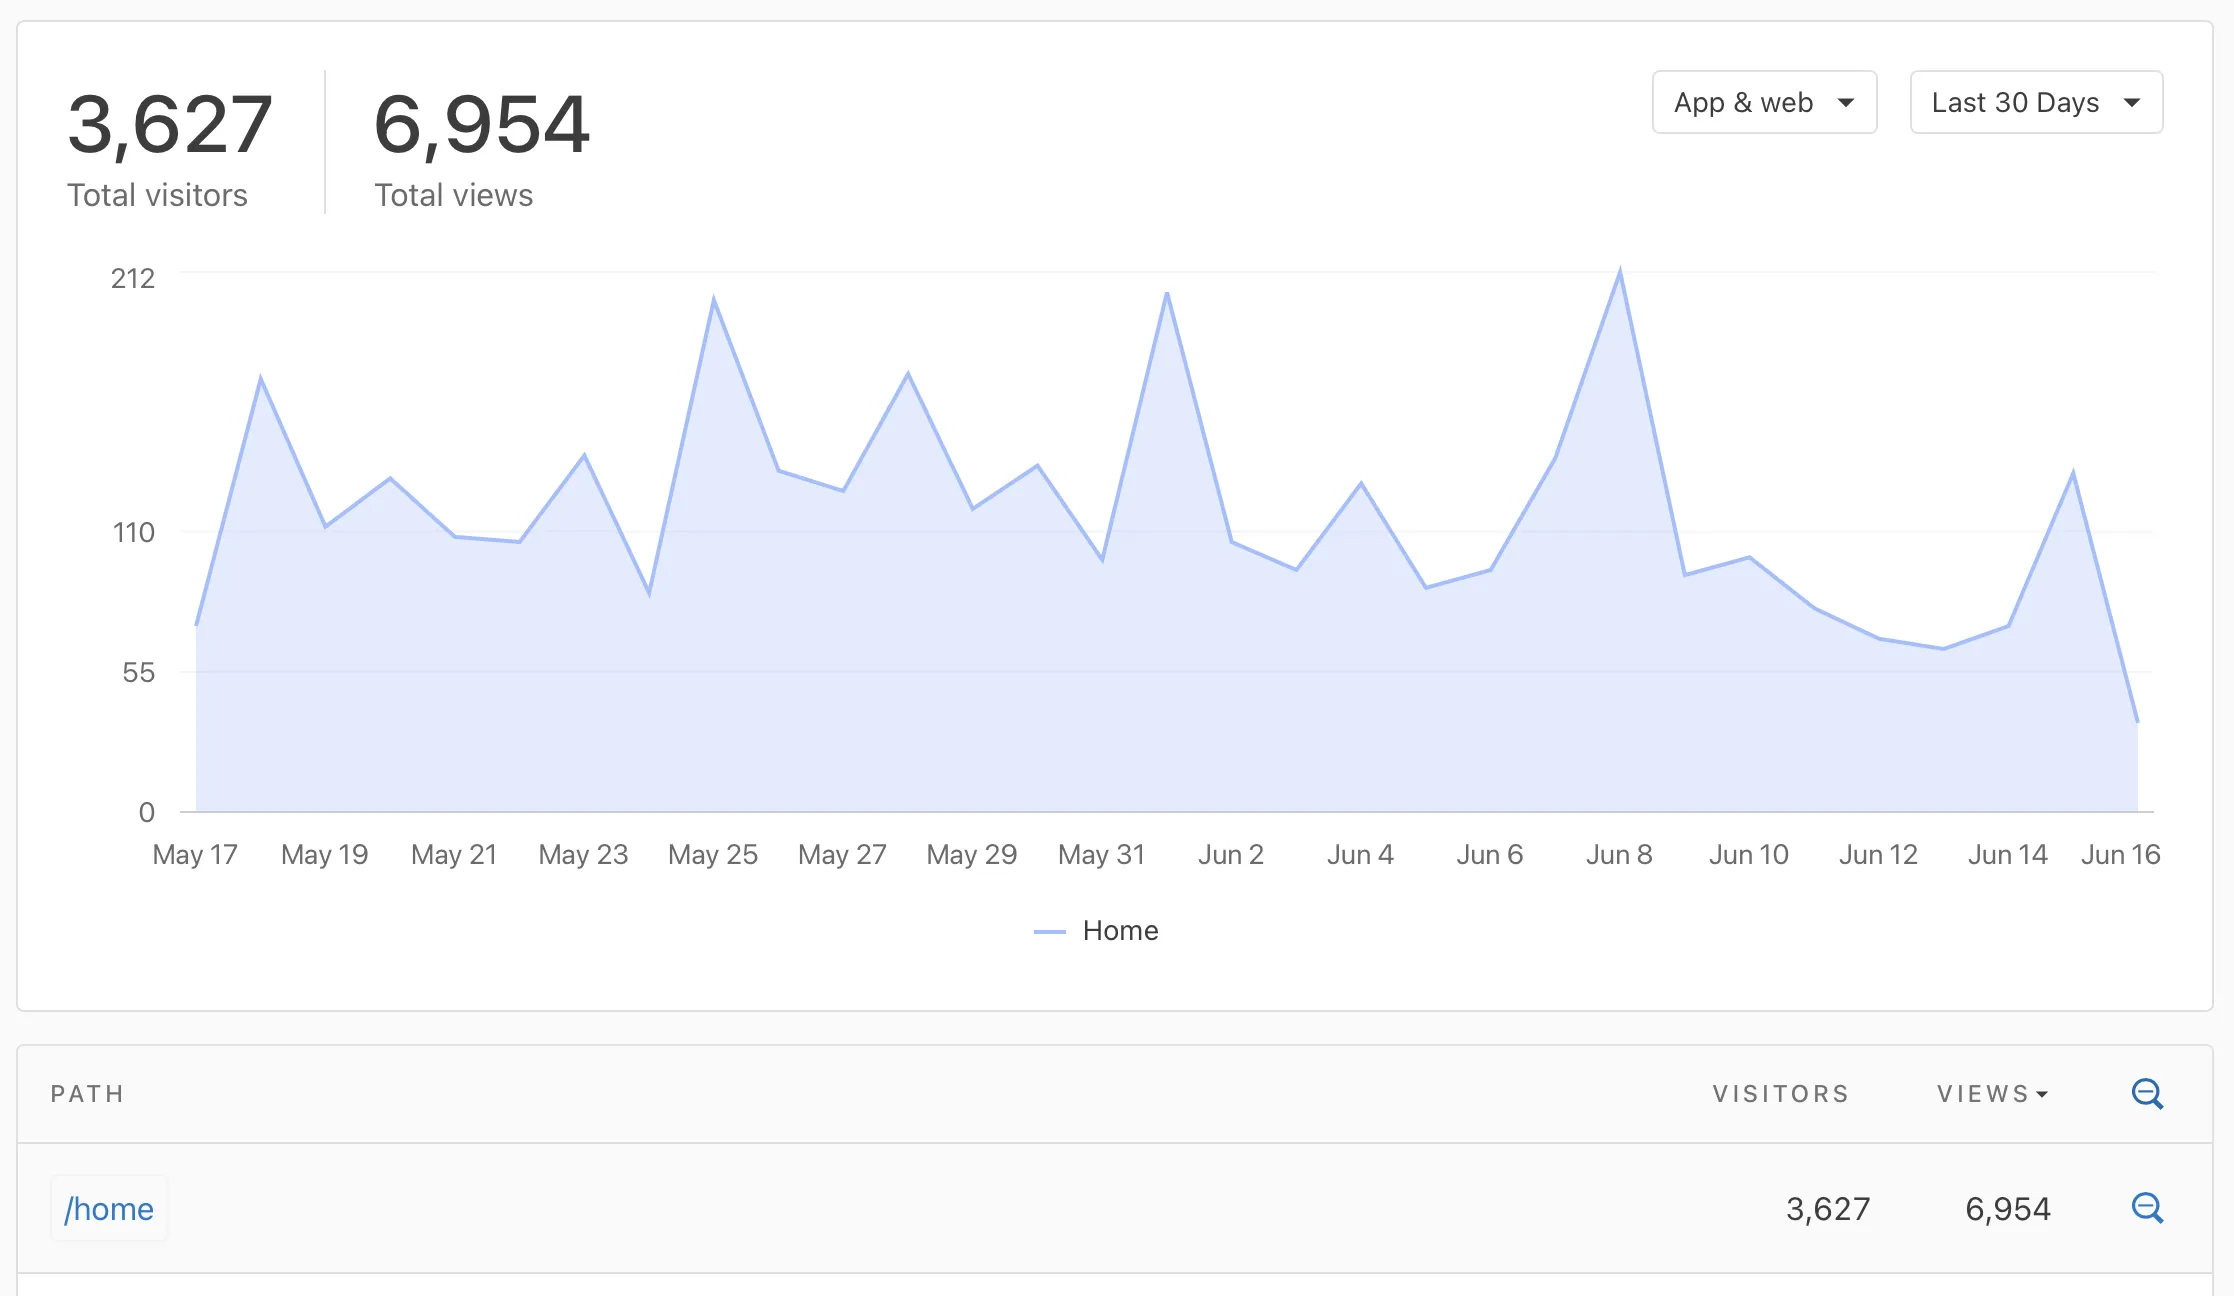2234x1296 pixels.
Task: Click the May 31 x-axis label
Action: (x=1101, y=855)
